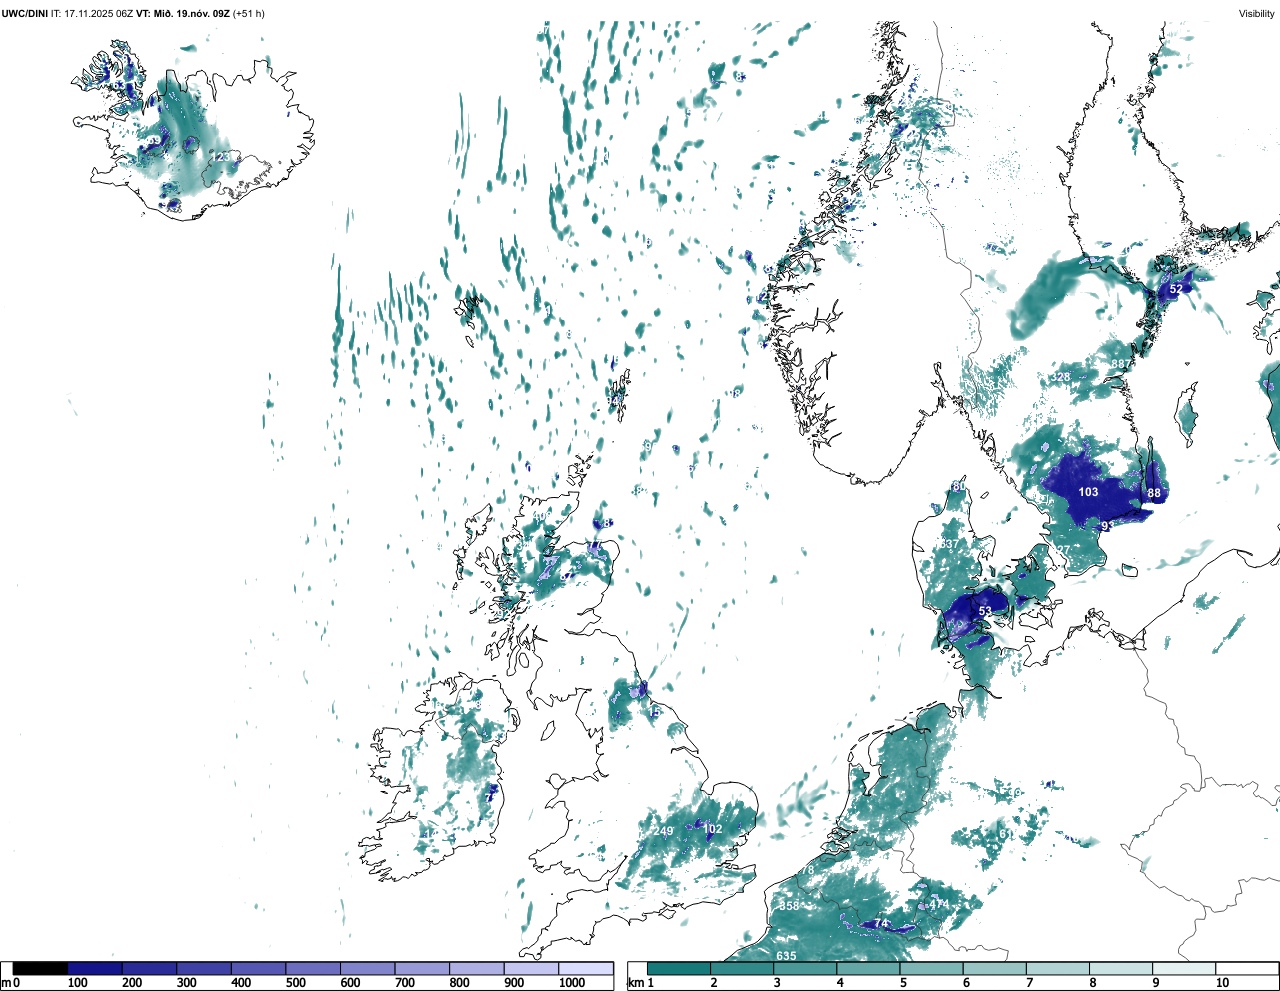
Task: Click the '10' tick on the kilometer scale
Action: 1222,983
